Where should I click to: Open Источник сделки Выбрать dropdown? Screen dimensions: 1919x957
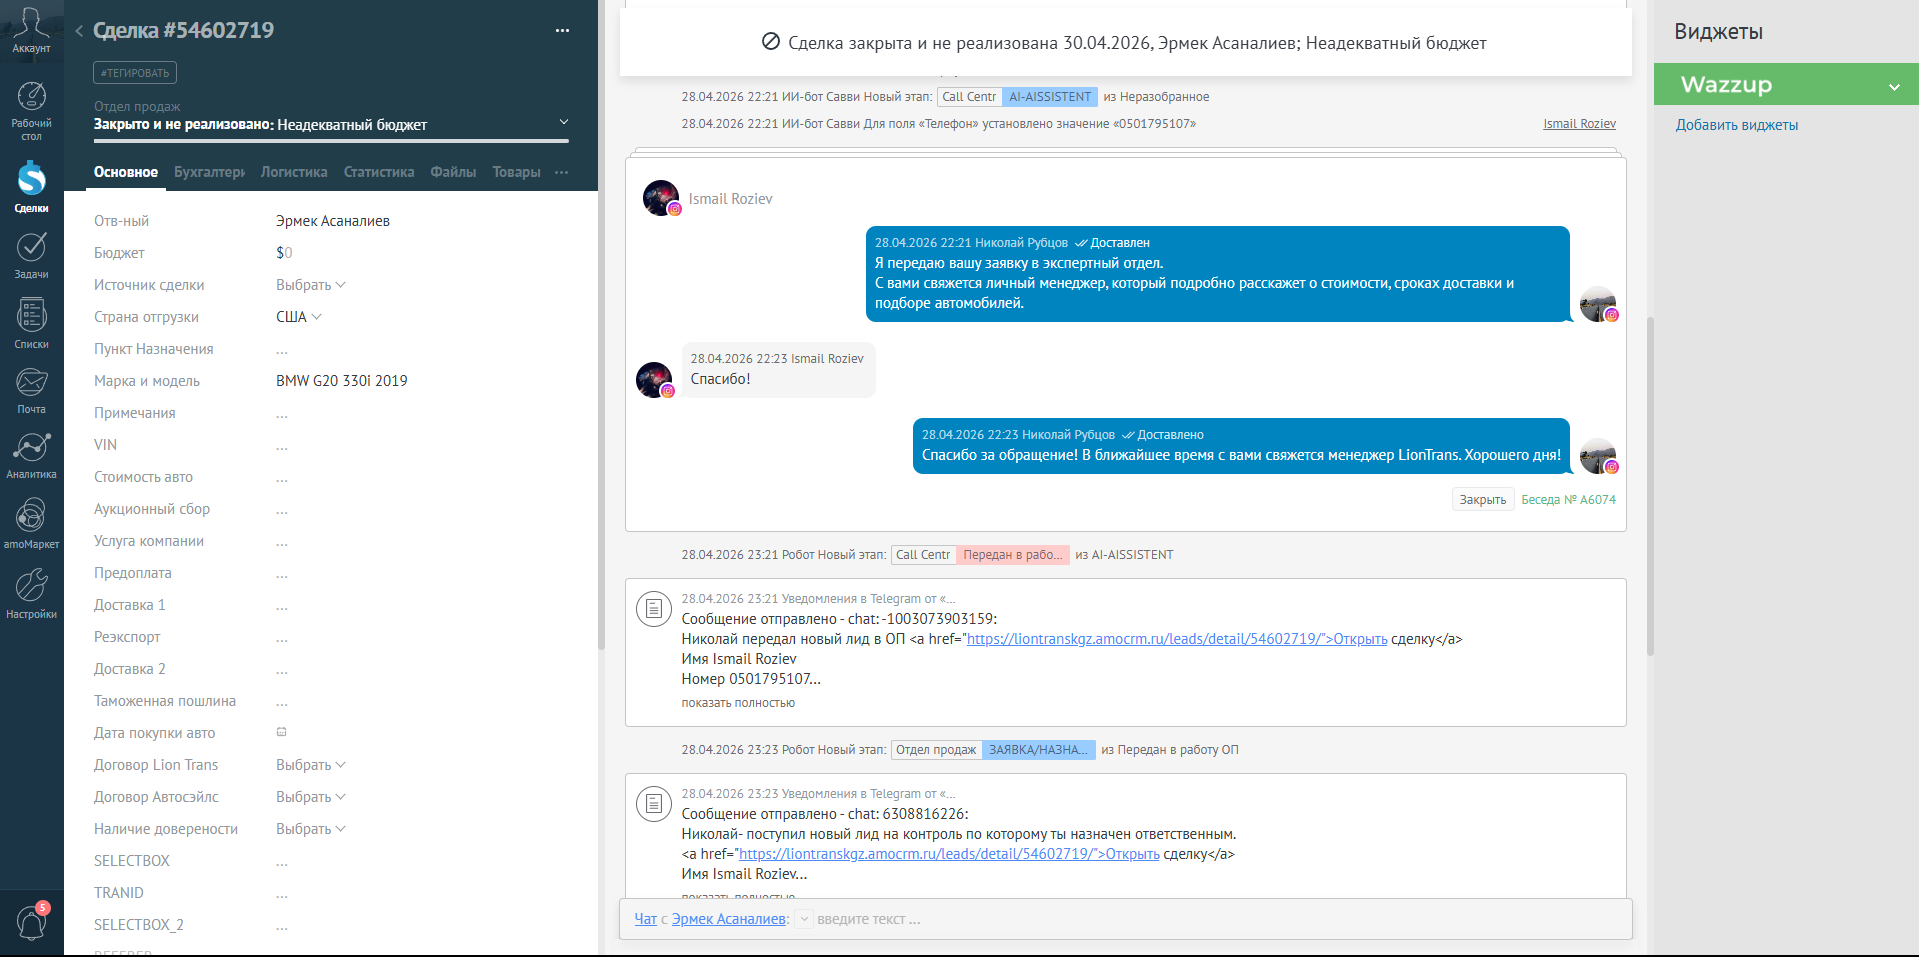tap(311, 285)
